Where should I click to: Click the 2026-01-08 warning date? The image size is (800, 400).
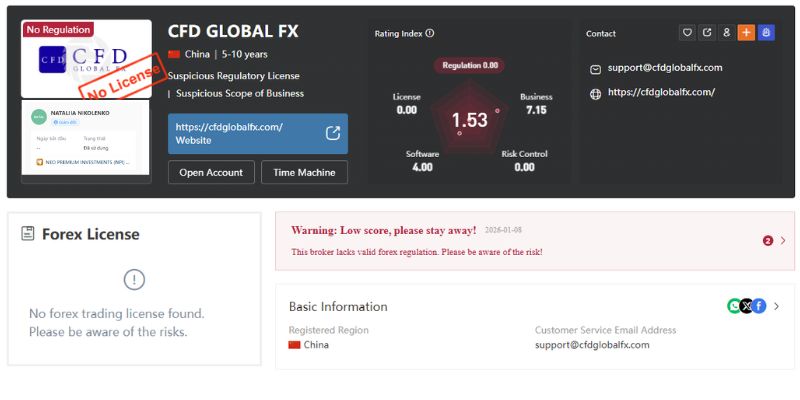point(503,230)
